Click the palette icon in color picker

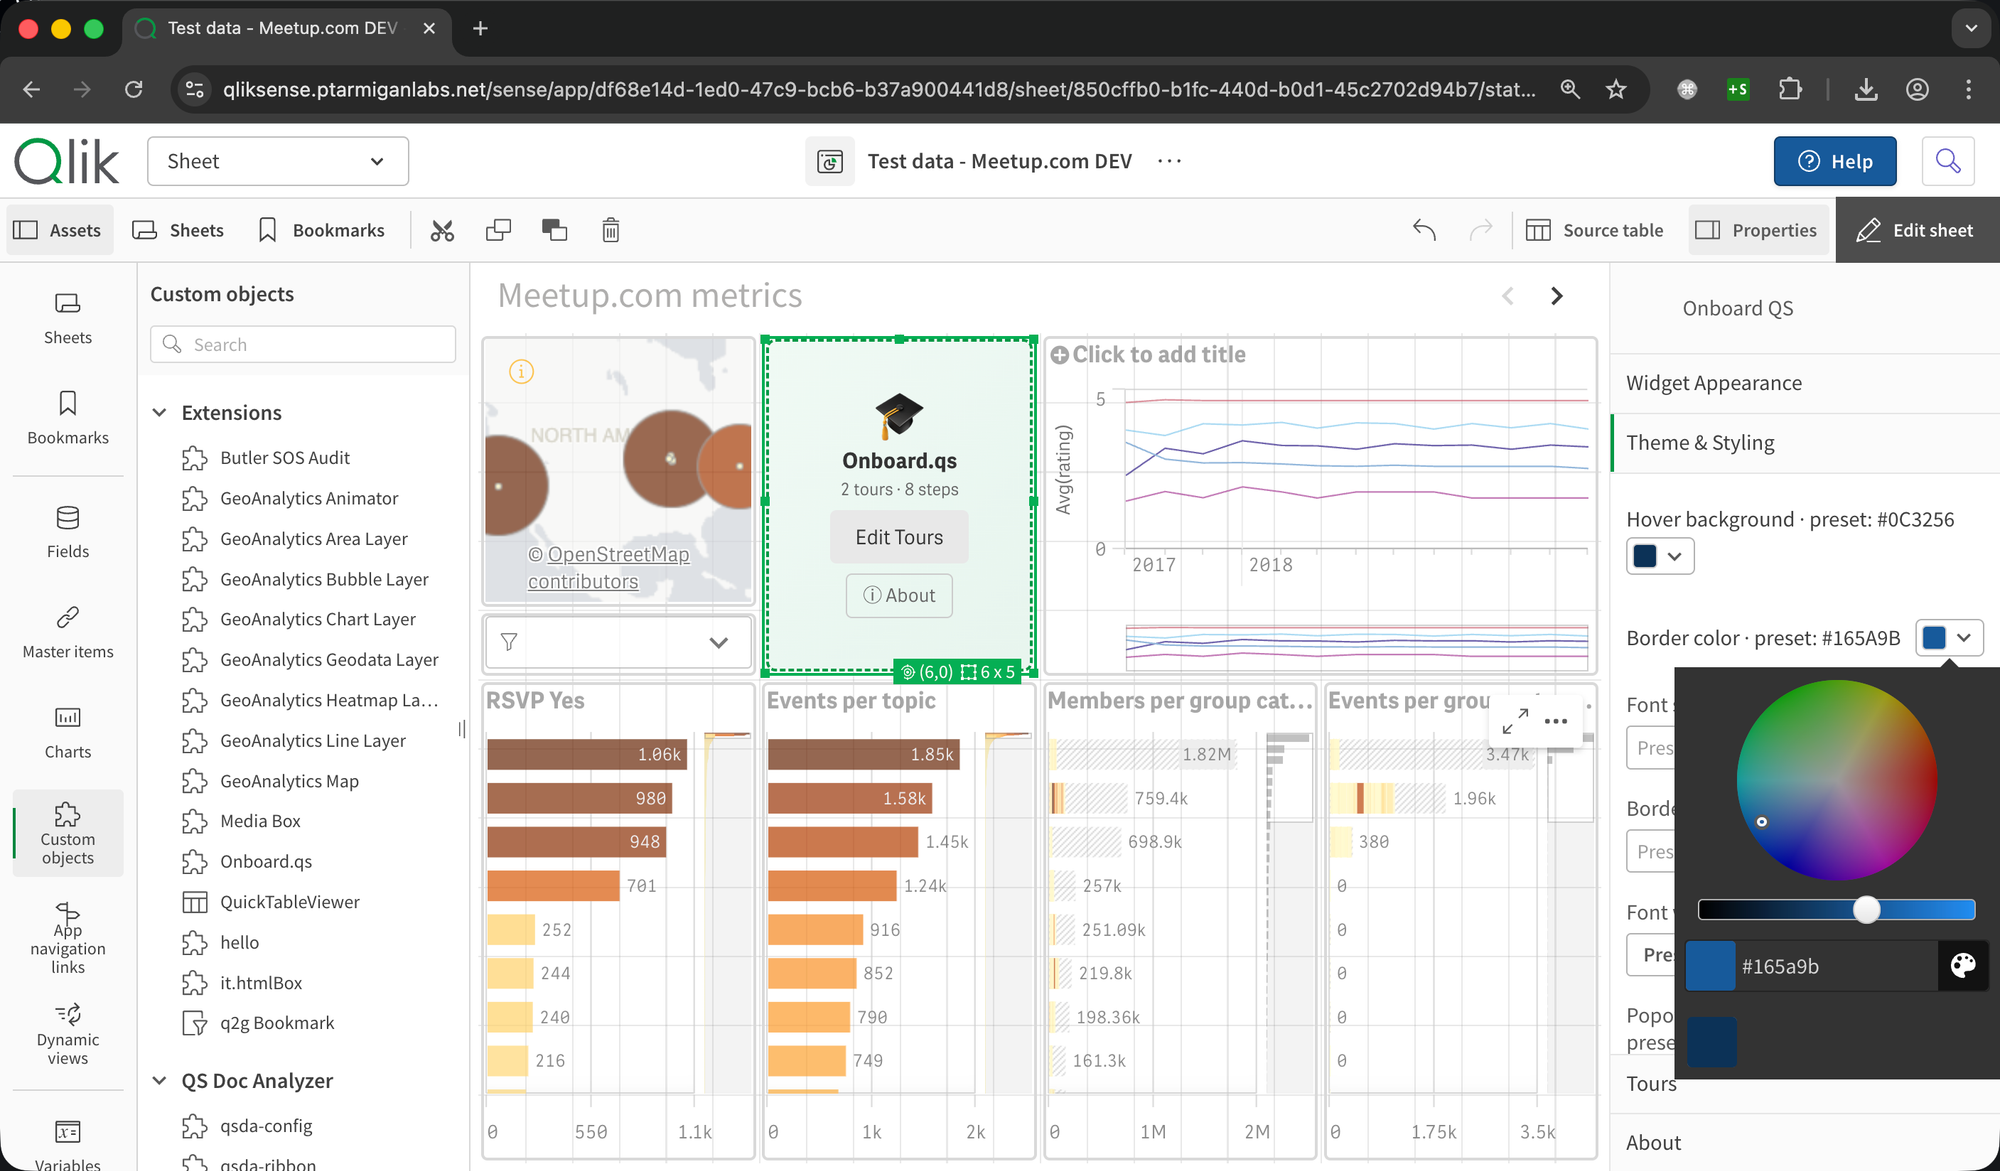tap(1963, 965)
